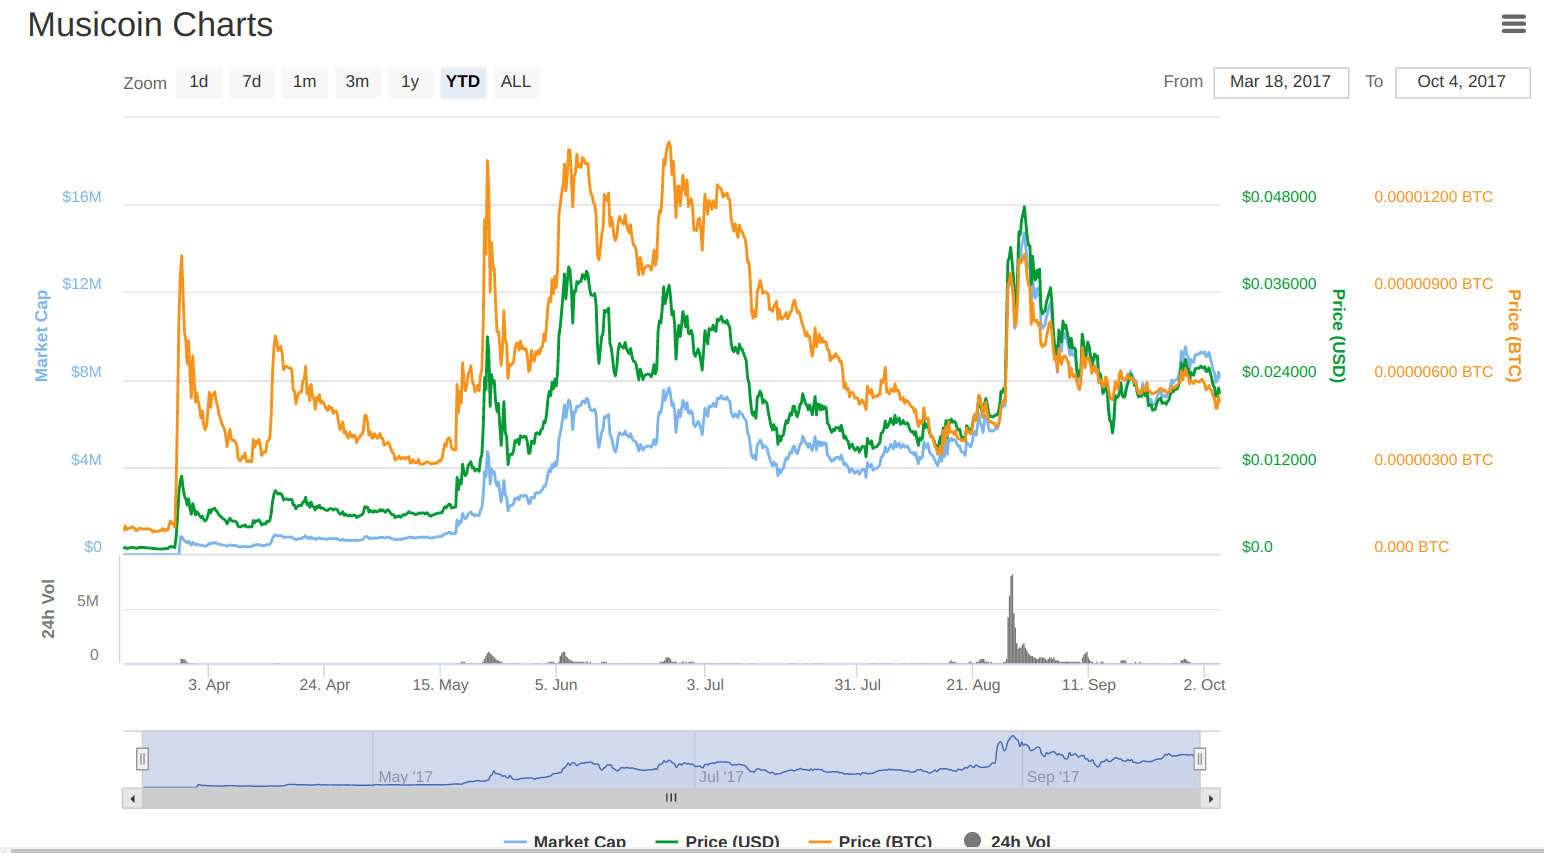Open the From date field
Image resolution: width=1544 pixels, height=853 pixels.
pos(1281,82)
